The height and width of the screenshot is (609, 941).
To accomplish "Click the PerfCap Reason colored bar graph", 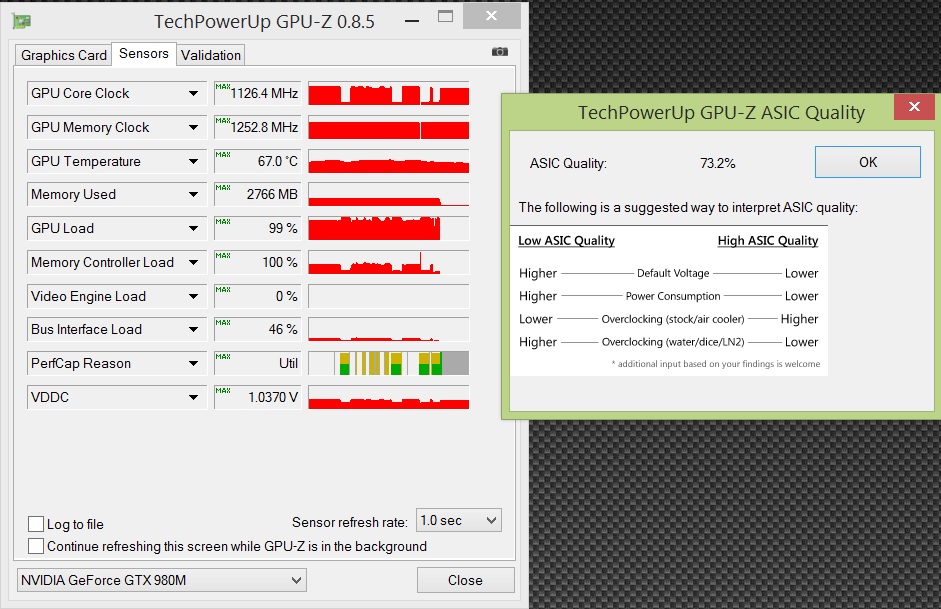I will pyautogui.click(x=389, y=364).
